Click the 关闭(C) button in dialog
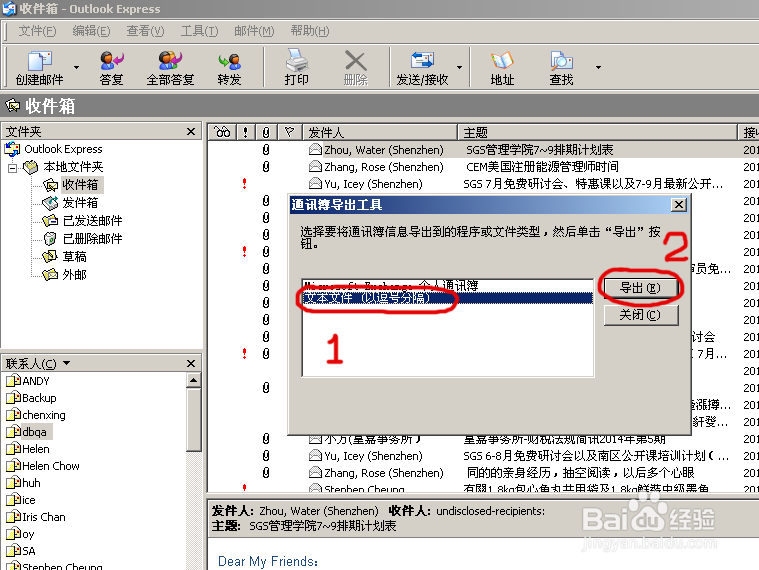 [x=641, y=315]
